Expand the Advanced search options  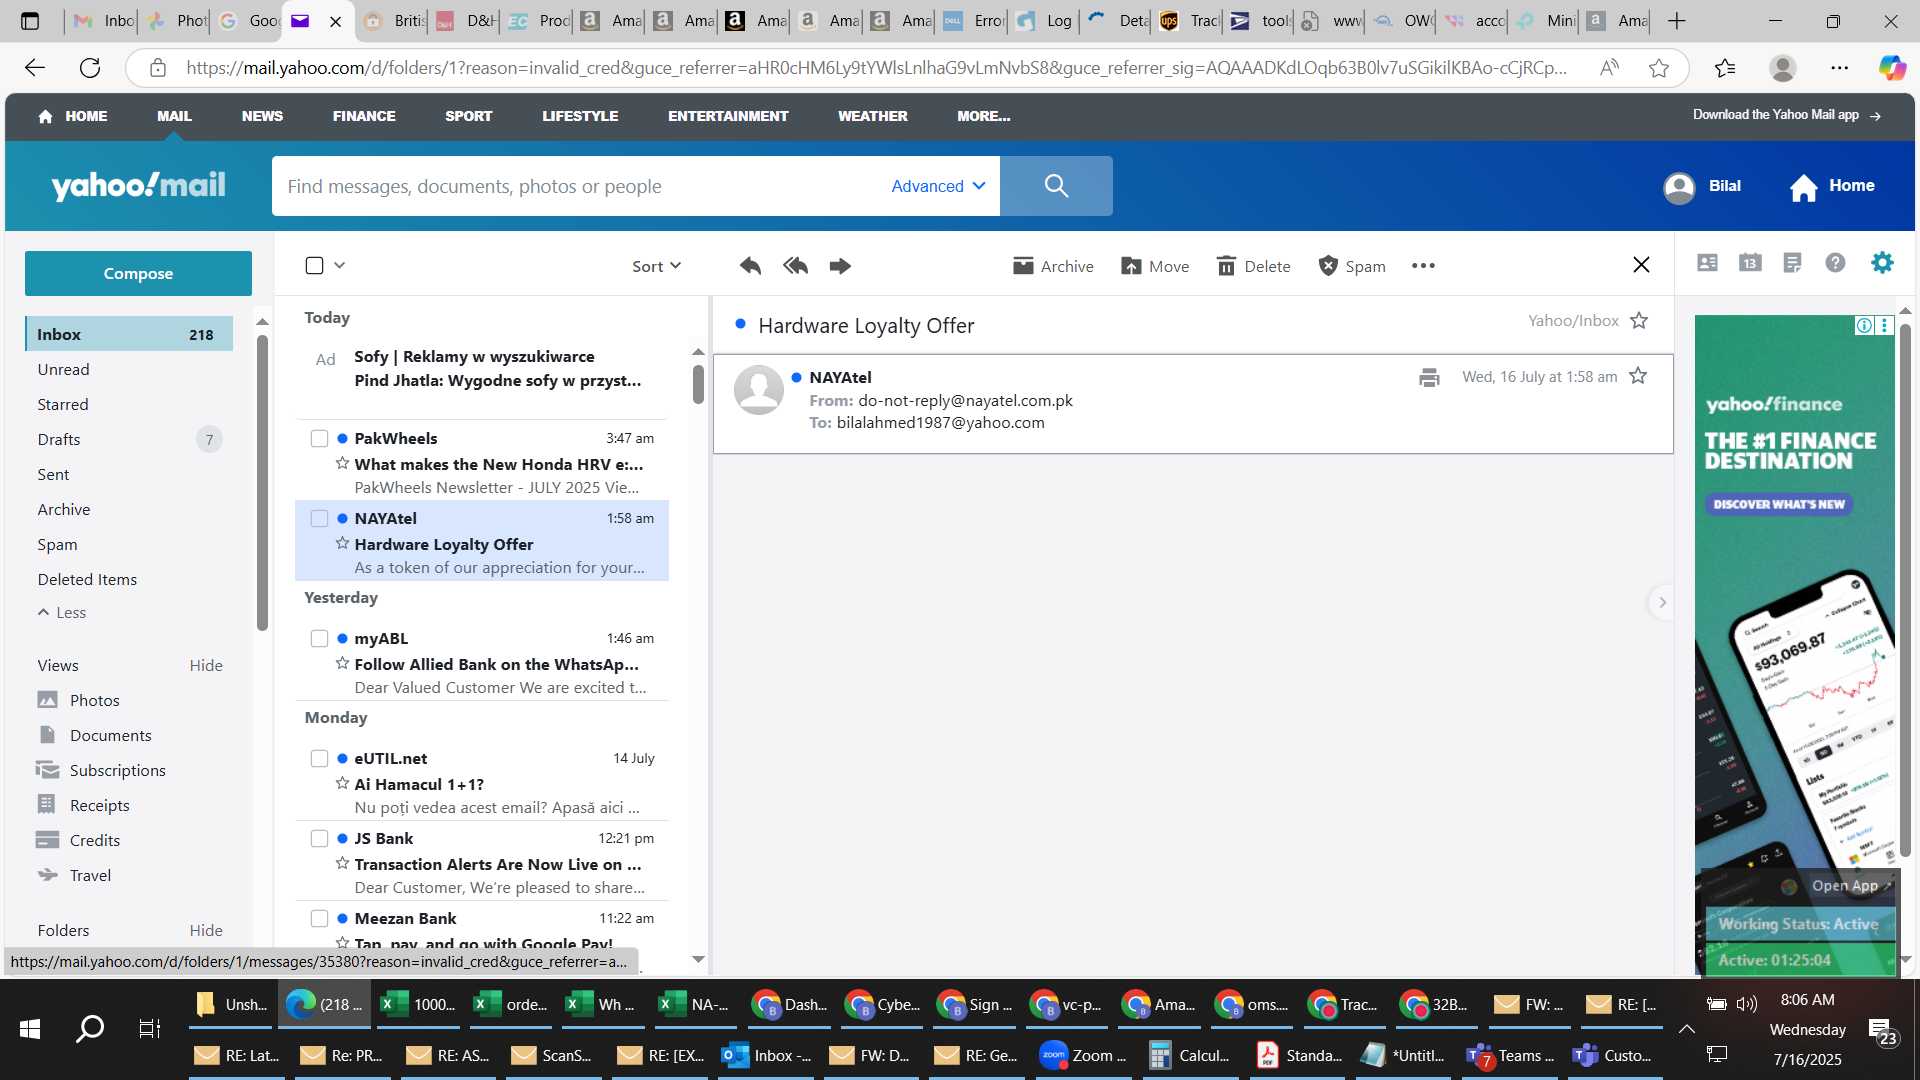(938, 186)
